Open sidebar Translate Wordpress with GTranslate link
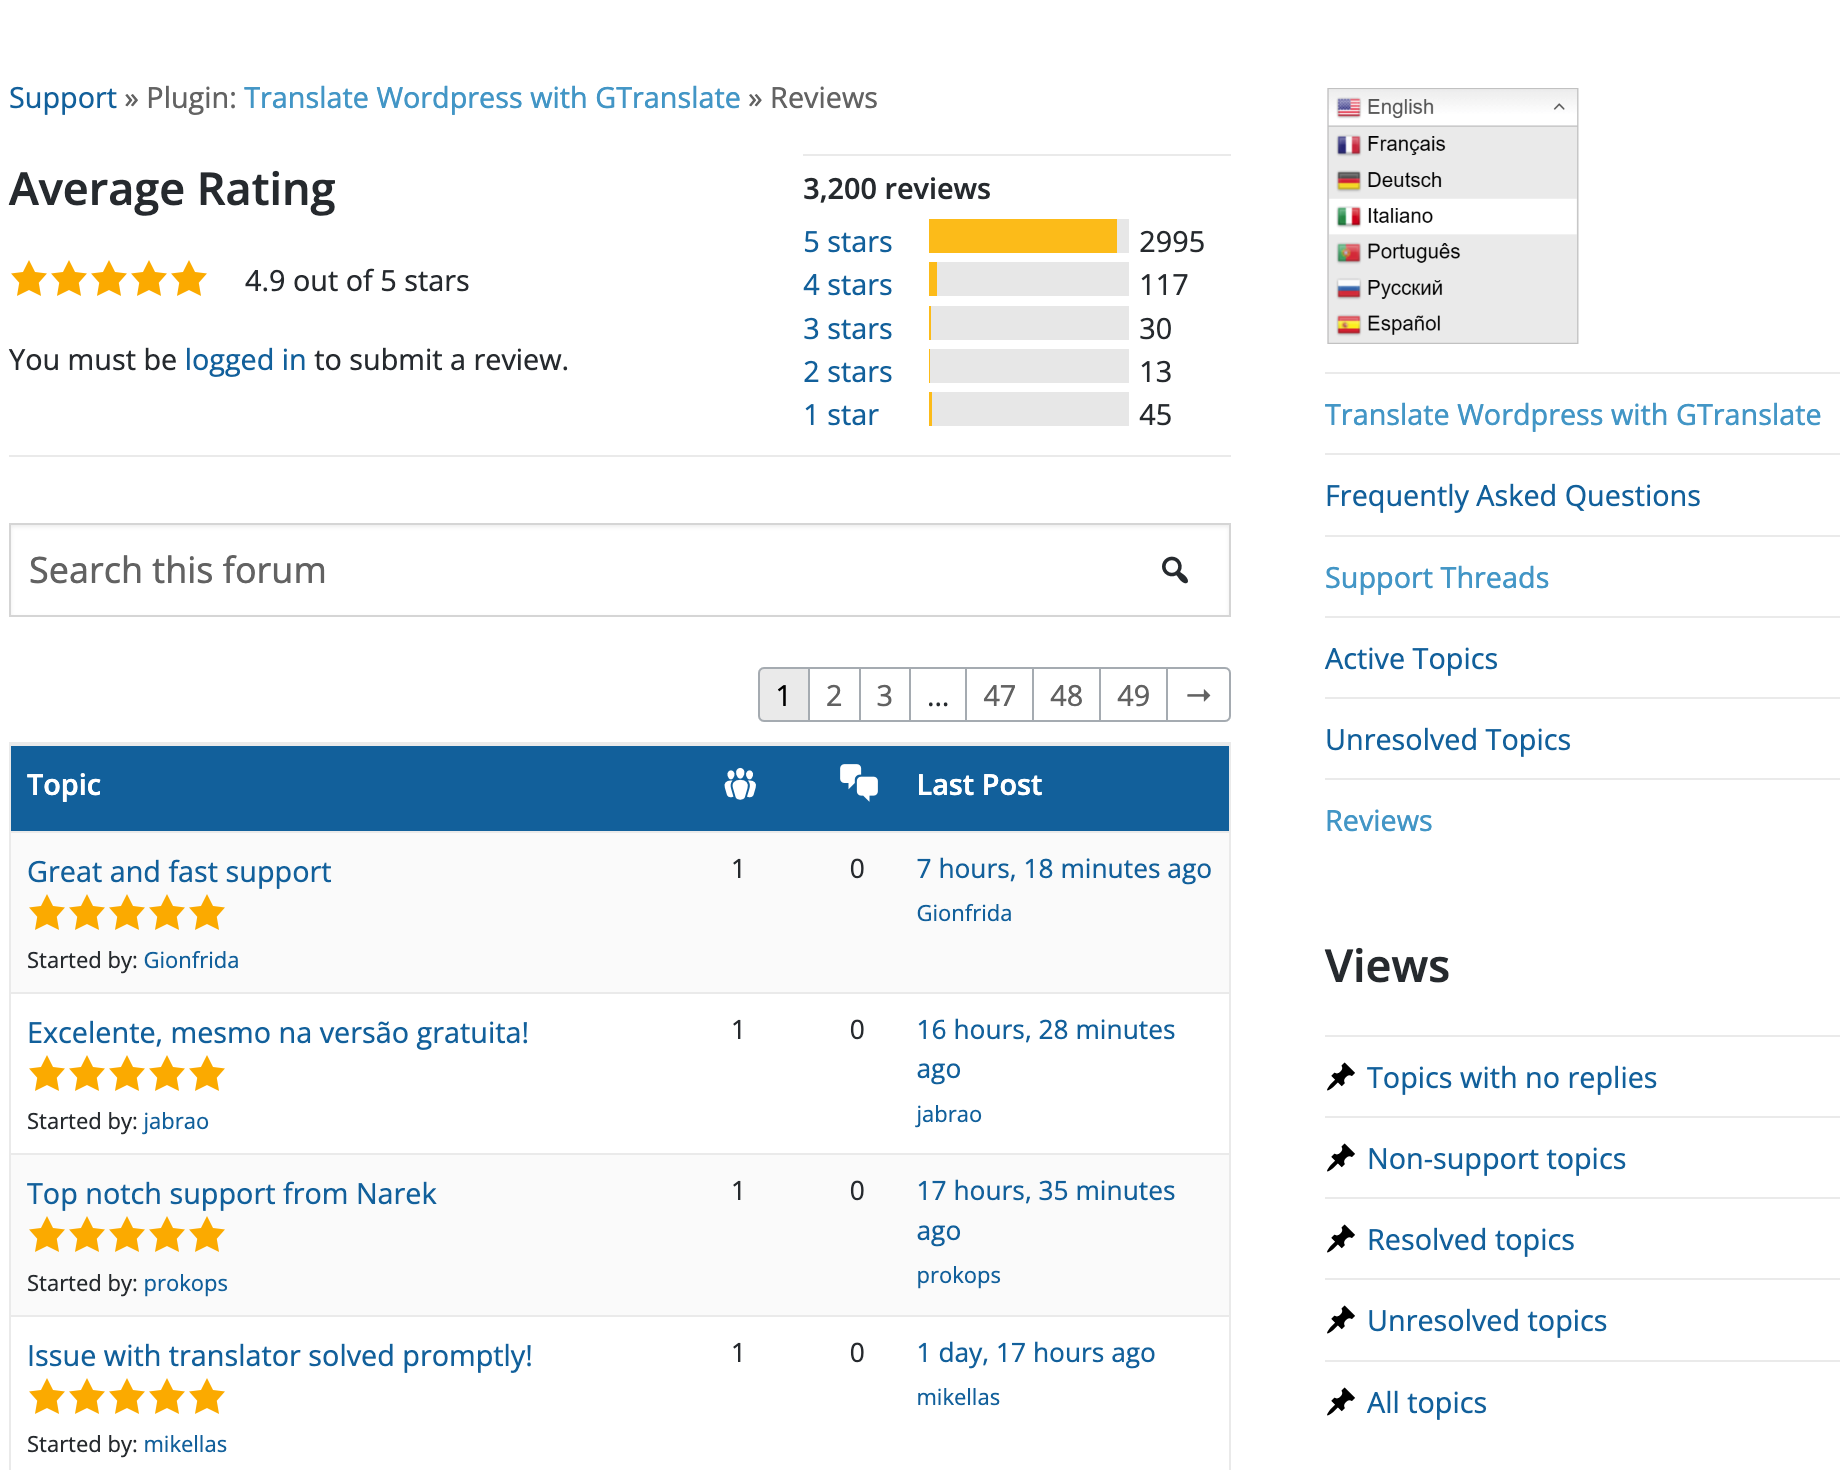 1573,415
